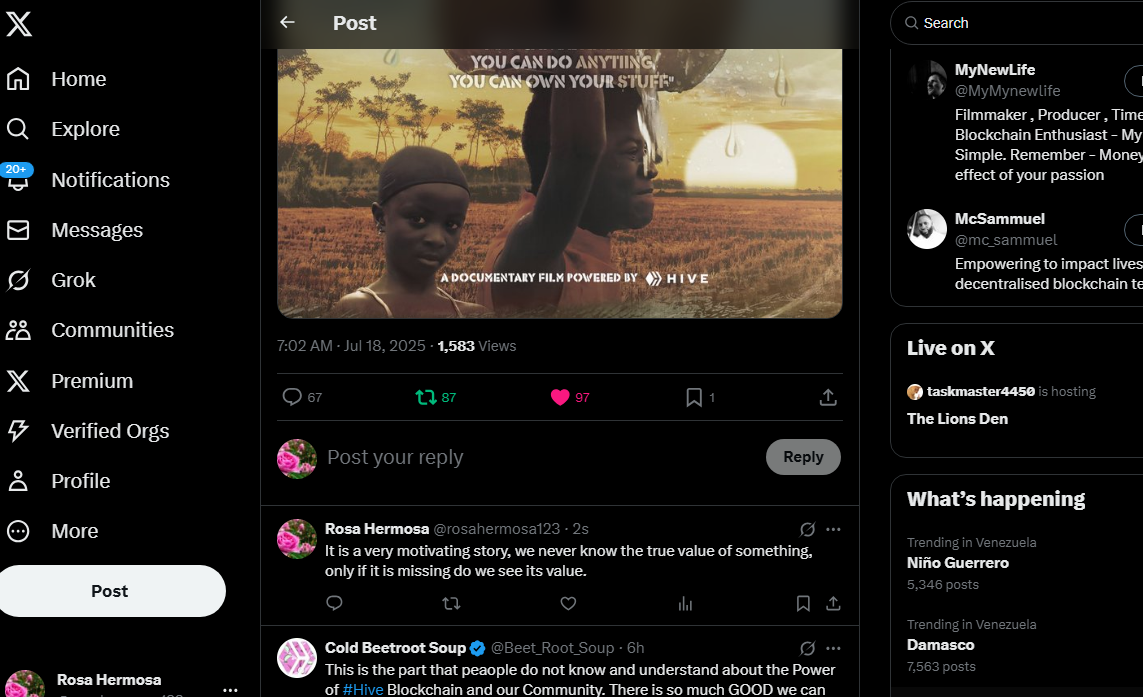The width and height of the screenshot is (1143, 697).
Task: Click the Post your reply field
Action: tap(539, 457)
